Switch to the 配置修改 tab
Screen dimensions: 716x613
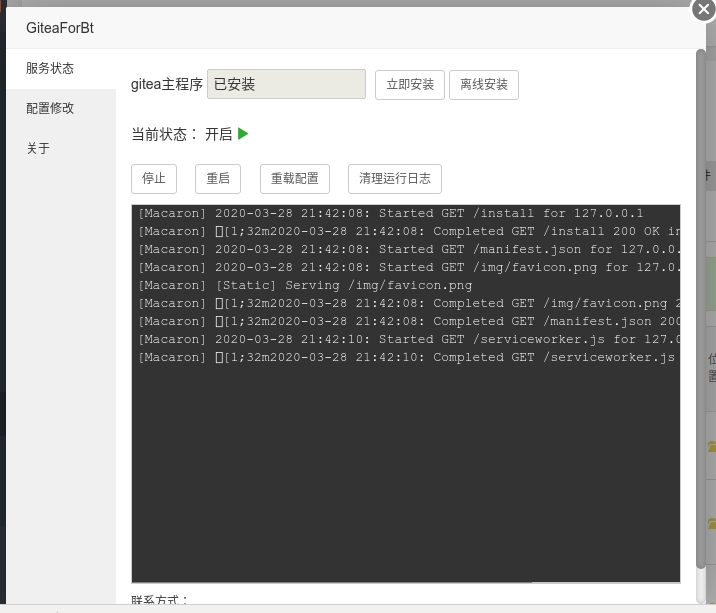click(x=61, y=109)
